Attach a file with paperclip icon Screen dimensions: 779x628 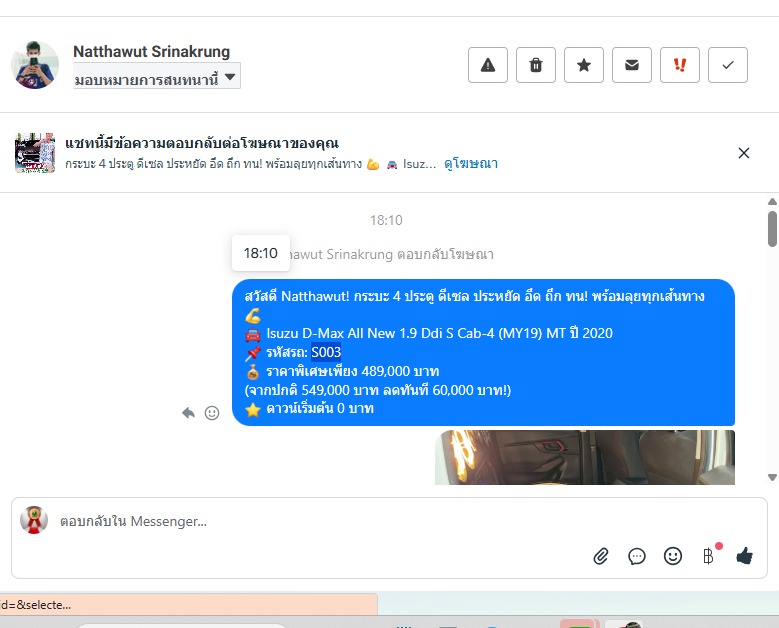coord(601,556)
